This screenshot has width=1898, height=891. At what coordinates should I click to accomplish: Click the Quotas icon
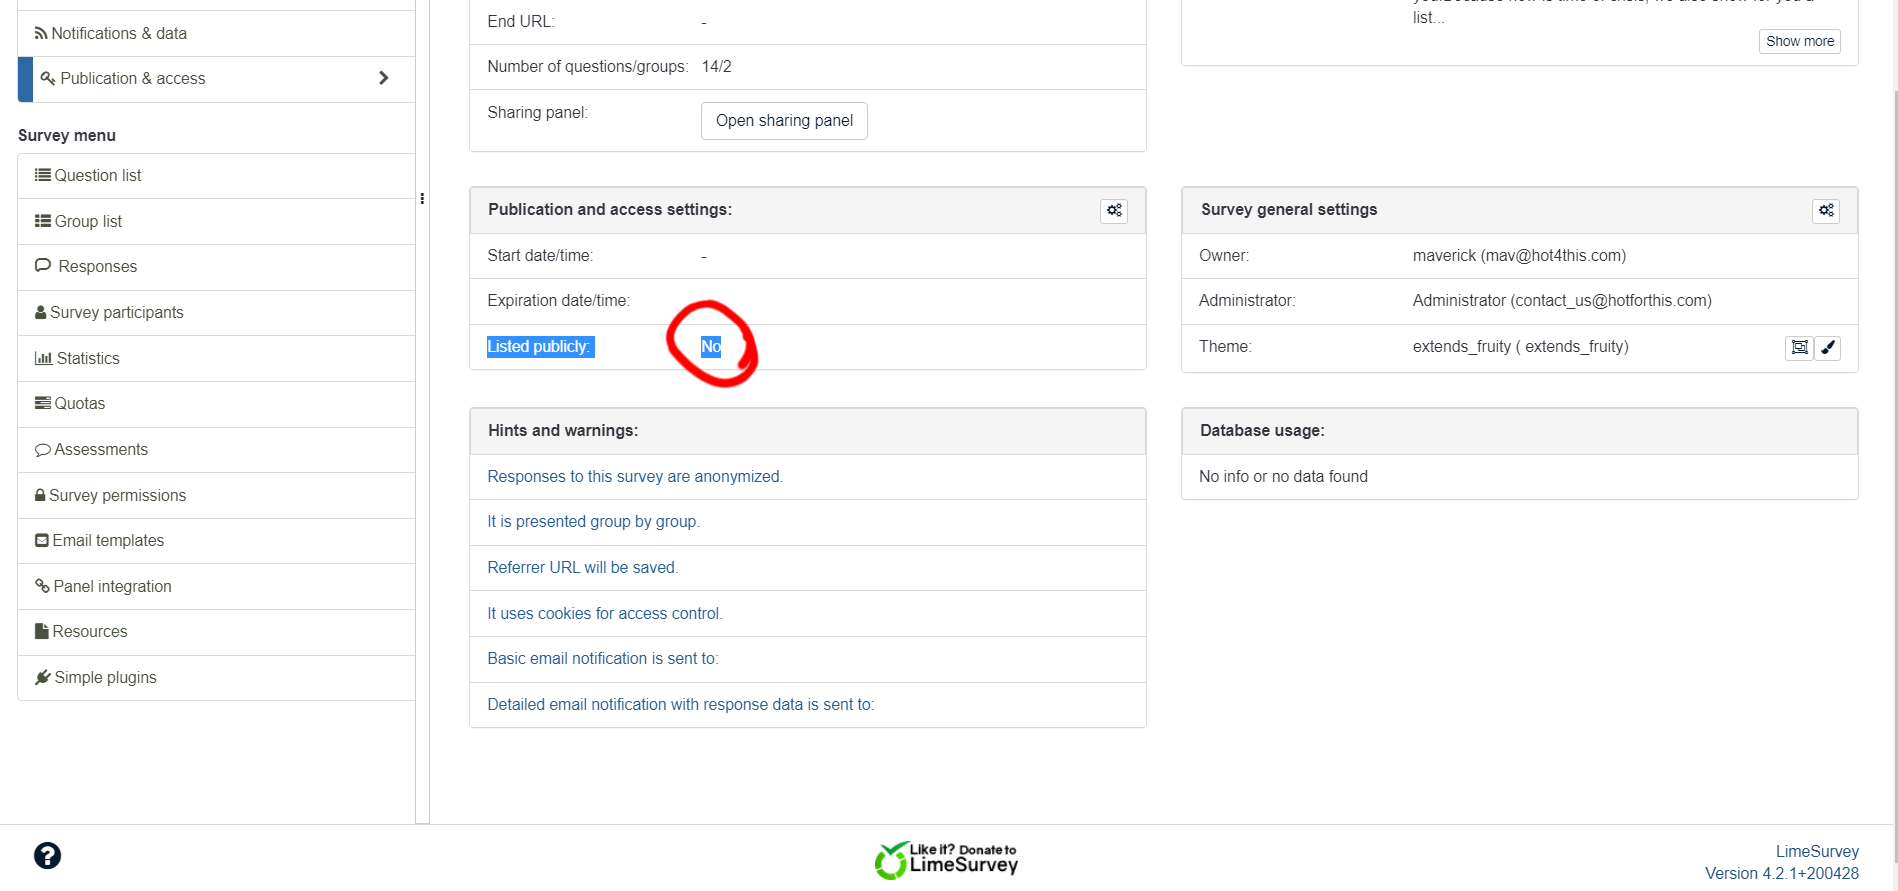[43, 403]
